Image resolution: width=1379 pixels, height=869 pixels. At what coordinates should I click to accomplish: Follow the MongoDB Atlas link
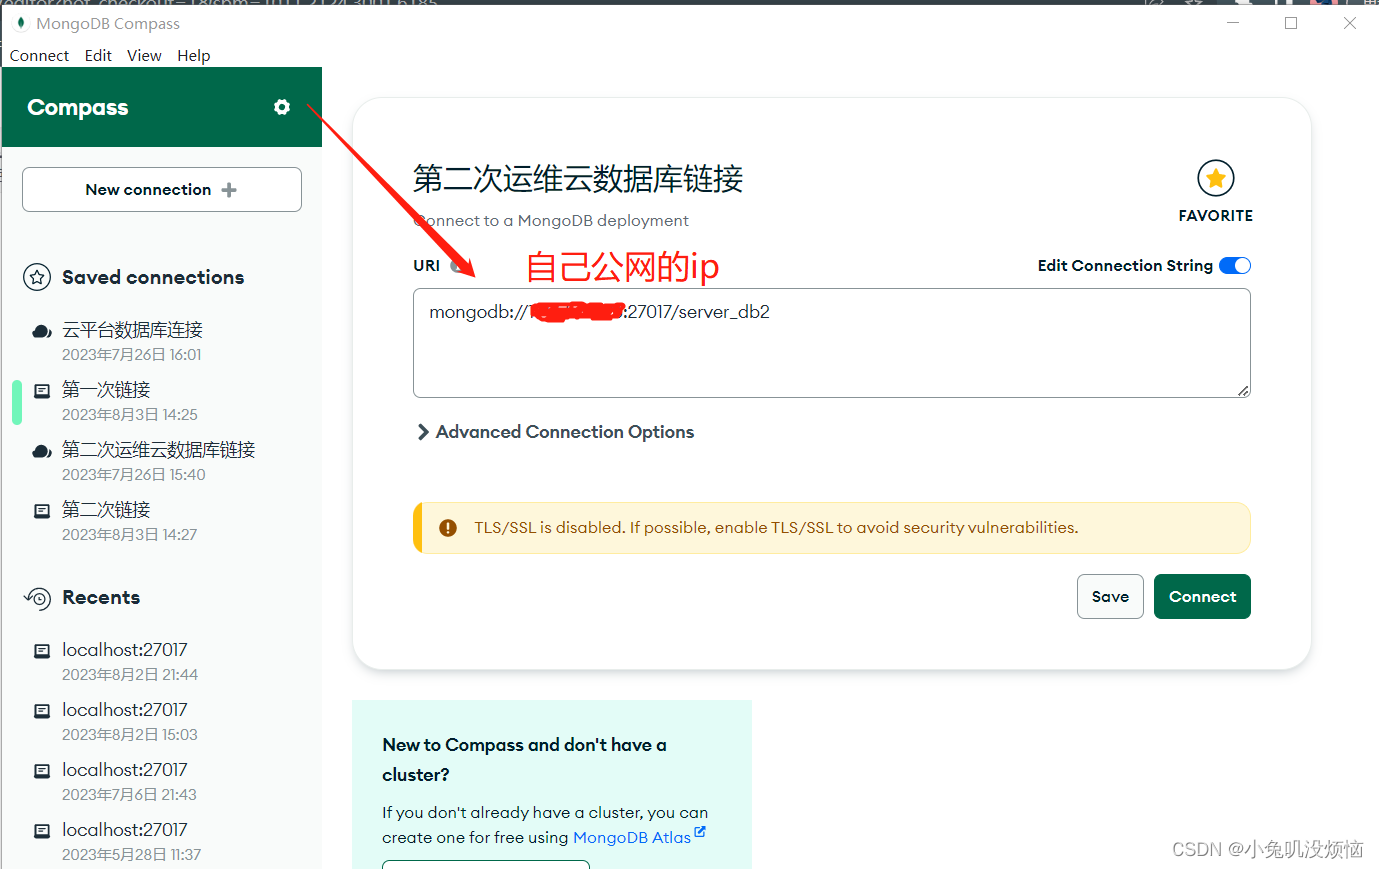632,838
